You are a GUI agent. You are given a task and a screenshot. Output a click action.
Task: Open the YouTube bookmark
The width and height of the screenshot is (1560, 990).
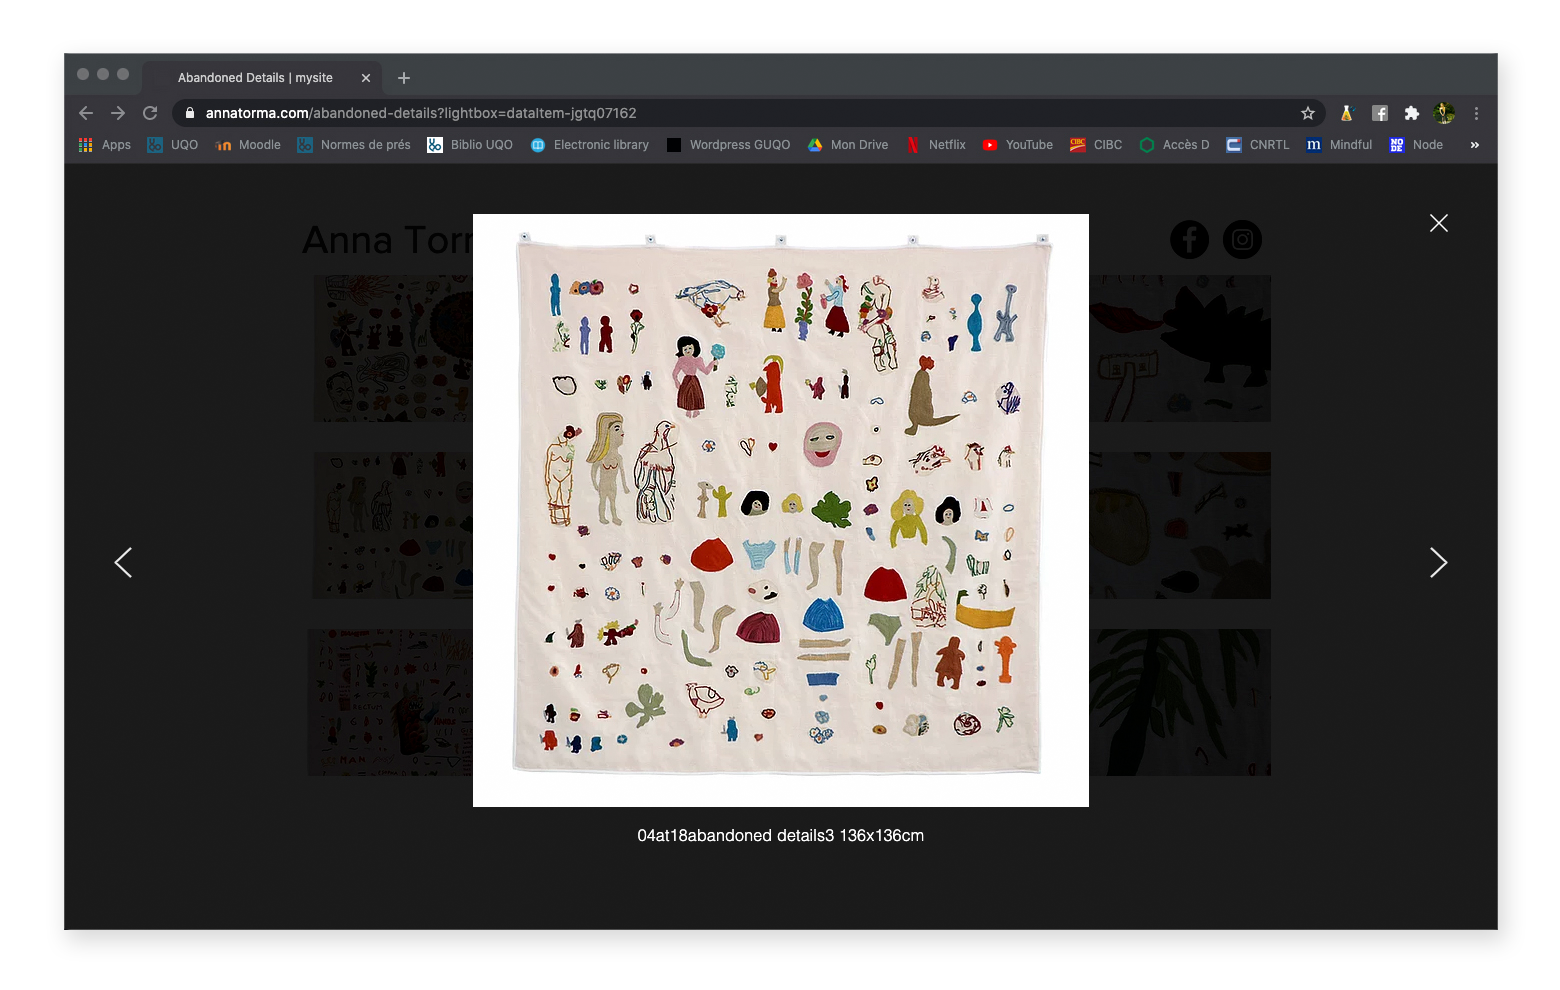pyautogui.click(x=1018, y=145)
